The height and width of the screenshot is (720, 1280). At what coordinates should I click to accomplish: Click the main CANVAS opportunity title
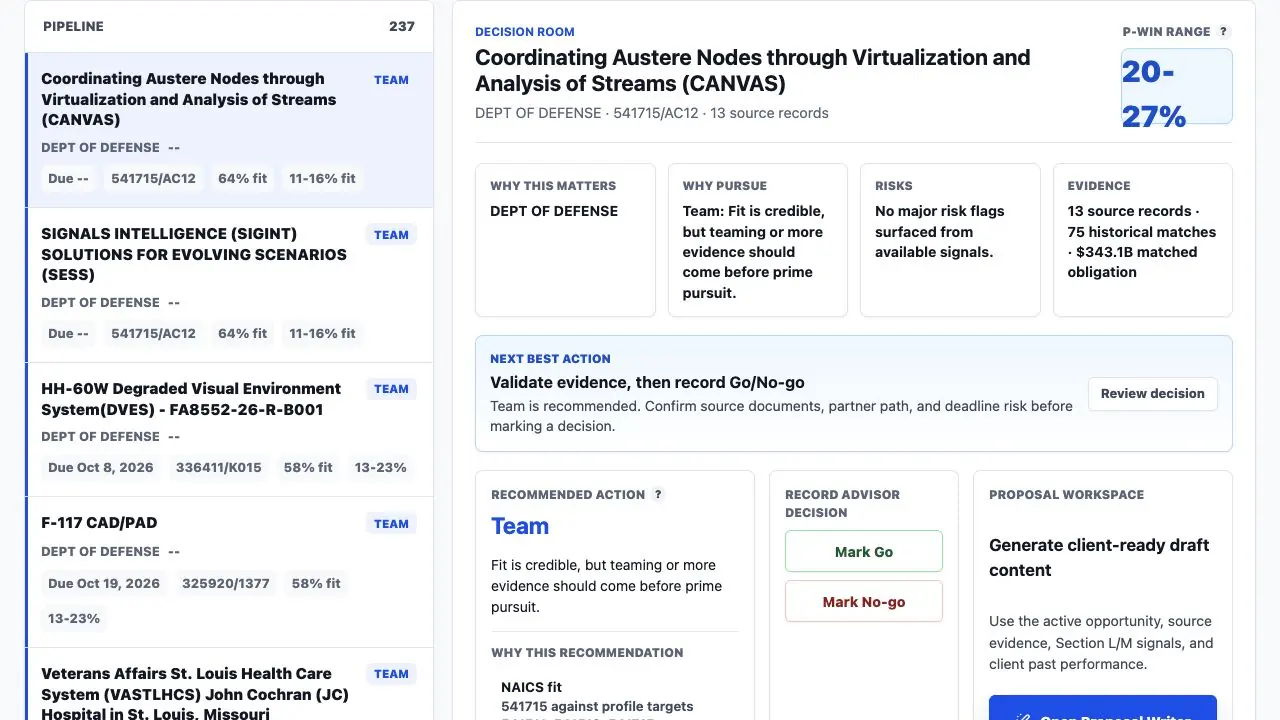point(752,70)
